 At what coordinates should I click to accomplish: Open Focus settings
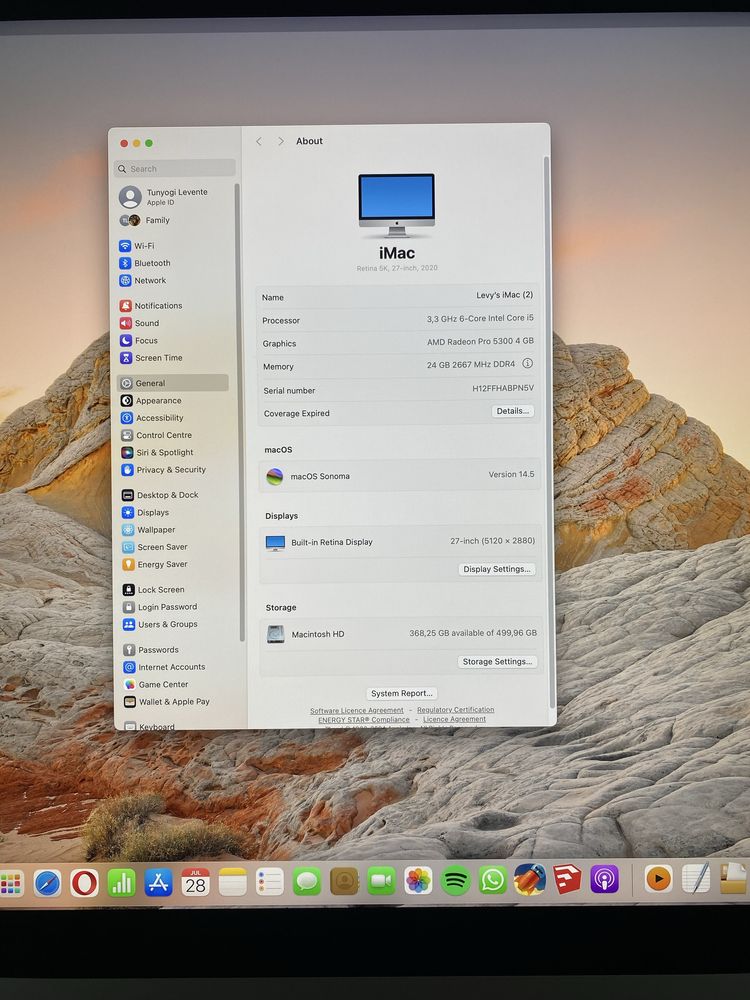point(139,341)
